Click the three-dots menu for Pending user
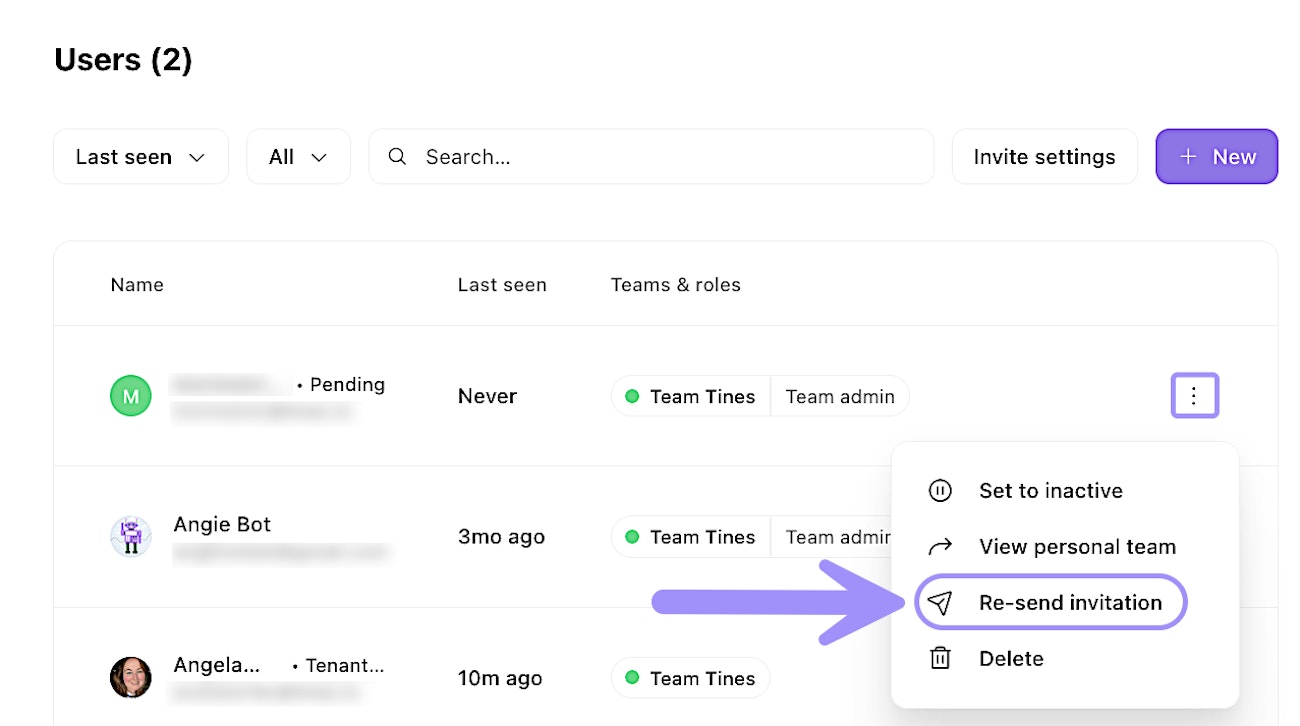This screenshot has height=726, width=1300. tap(1195, 396)
